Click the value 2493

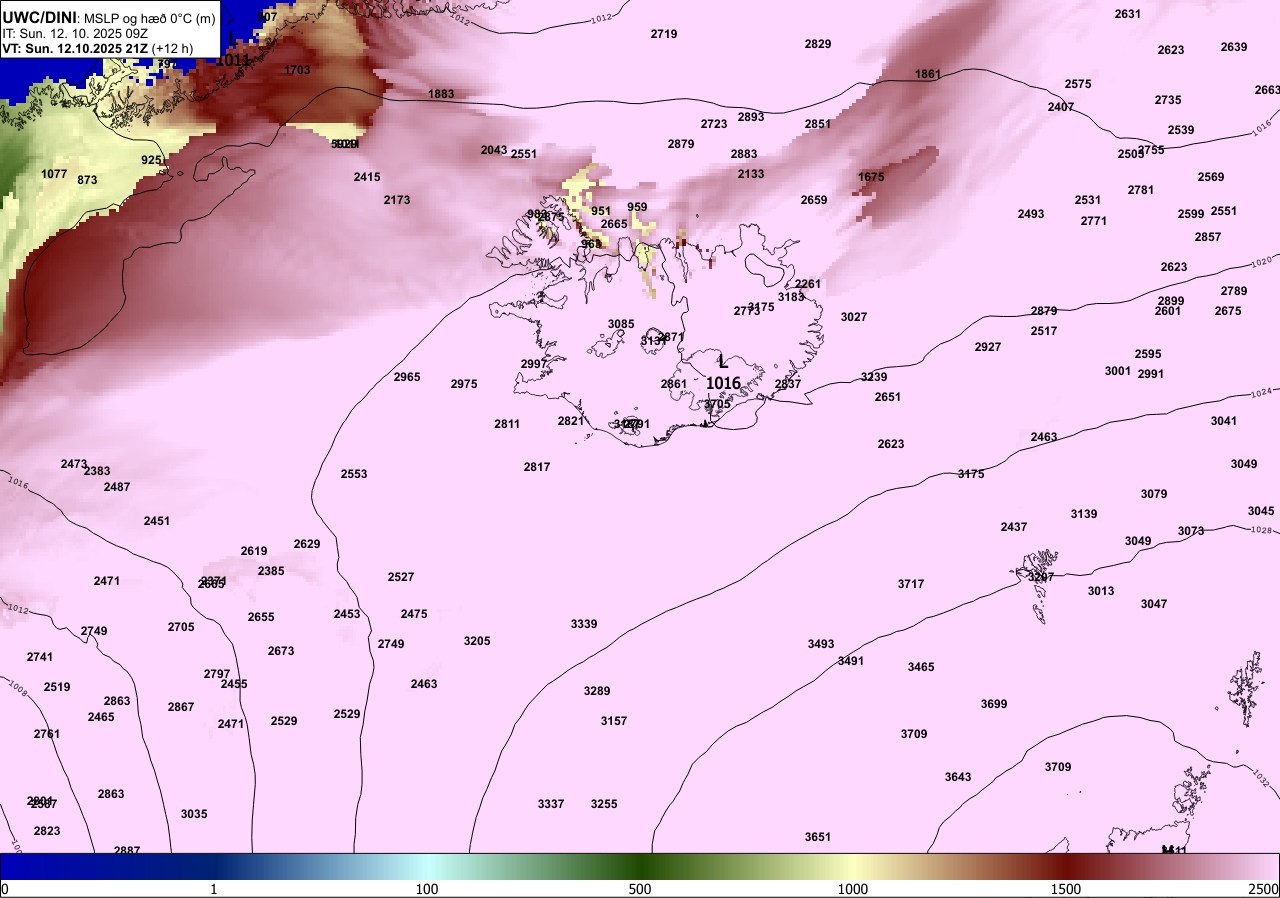(x=1031, y=214)
